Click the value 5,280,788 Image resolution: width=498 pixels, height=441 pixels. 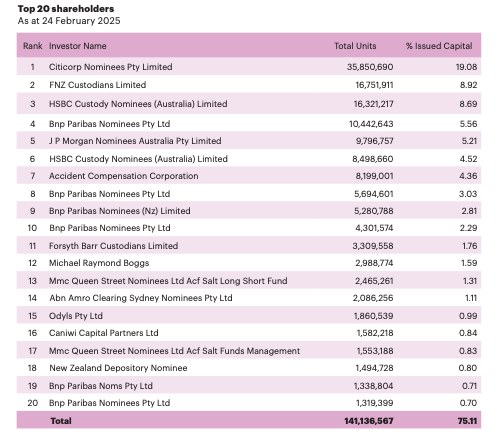click(373, 211)
